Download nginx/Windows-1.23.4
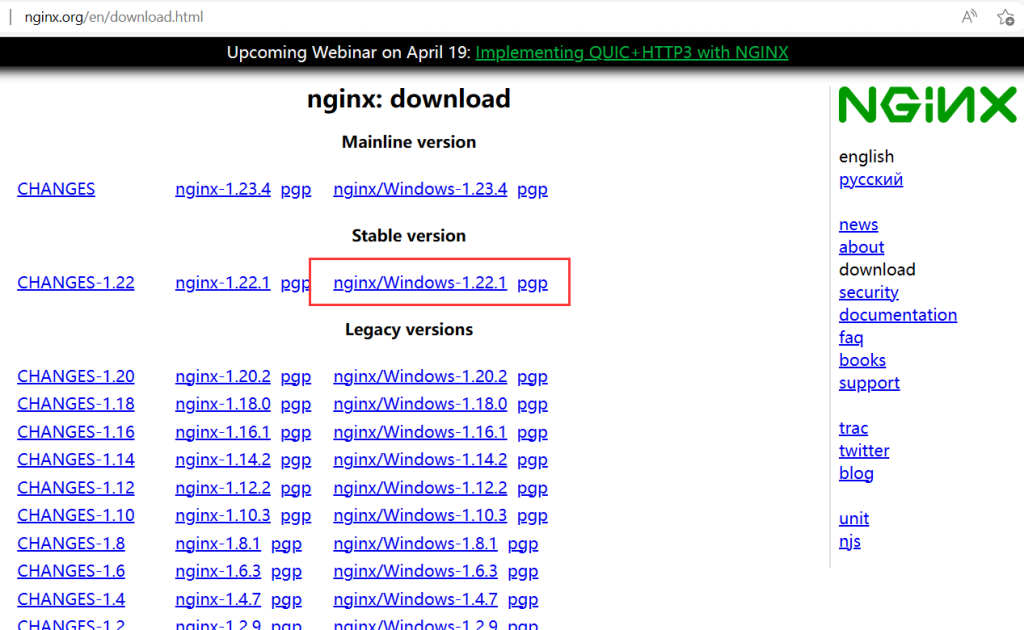The image size is (1024, 630). coord(420,189)
